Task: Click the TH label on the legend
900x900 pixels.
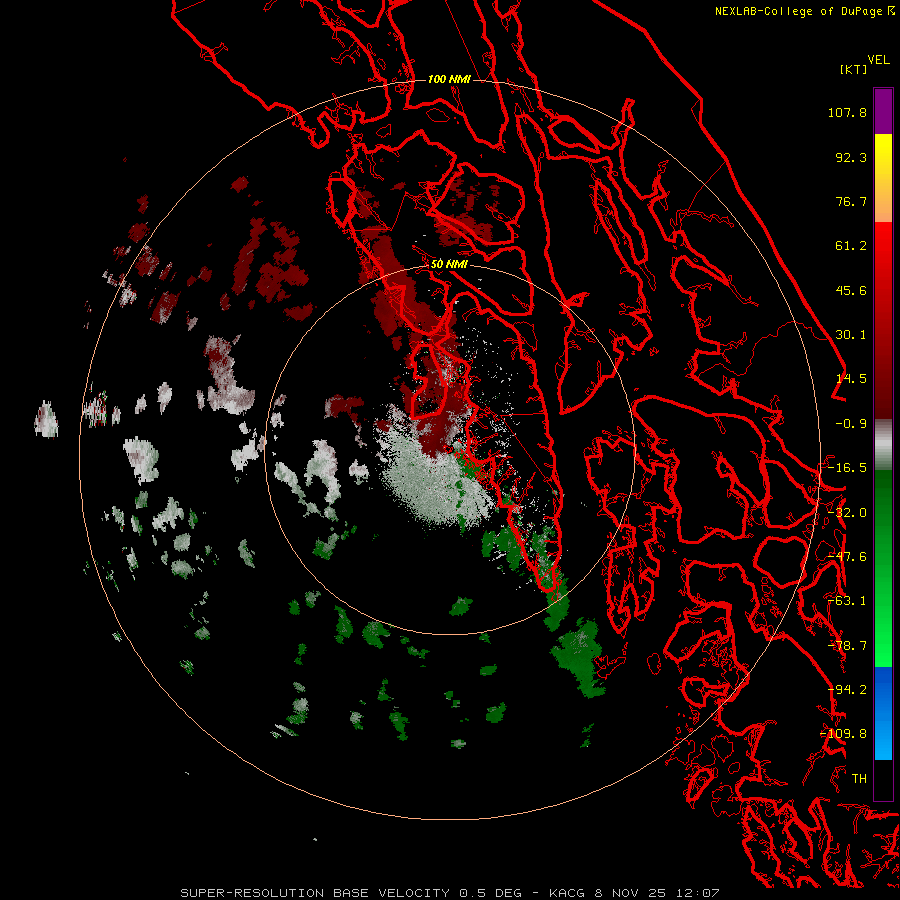Action: [859, 779]
